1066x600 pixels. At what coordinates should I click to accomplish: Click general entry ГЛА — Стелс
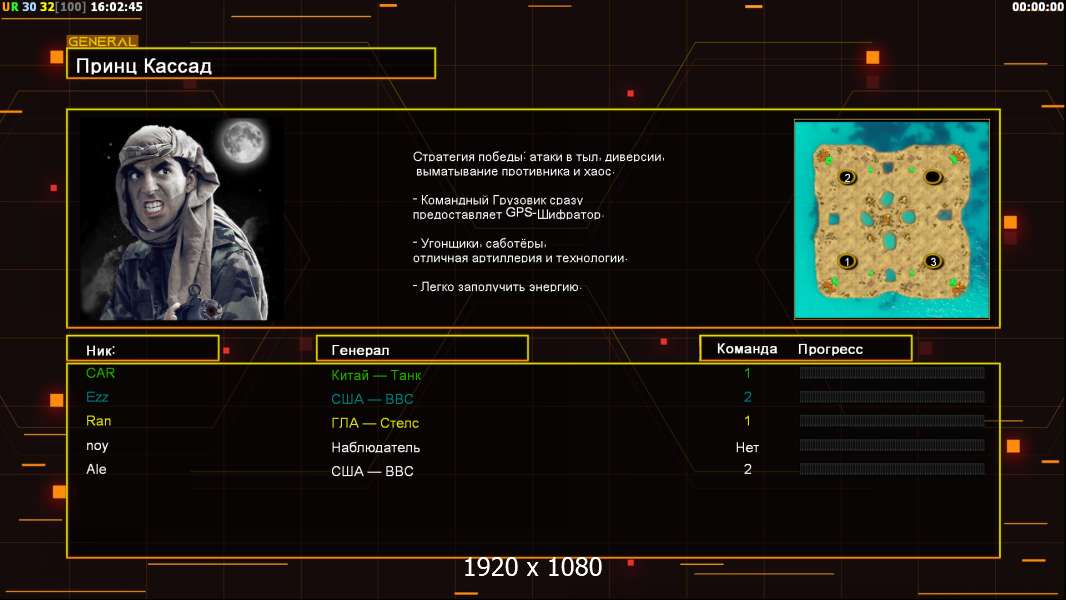[x=375, y=423]
